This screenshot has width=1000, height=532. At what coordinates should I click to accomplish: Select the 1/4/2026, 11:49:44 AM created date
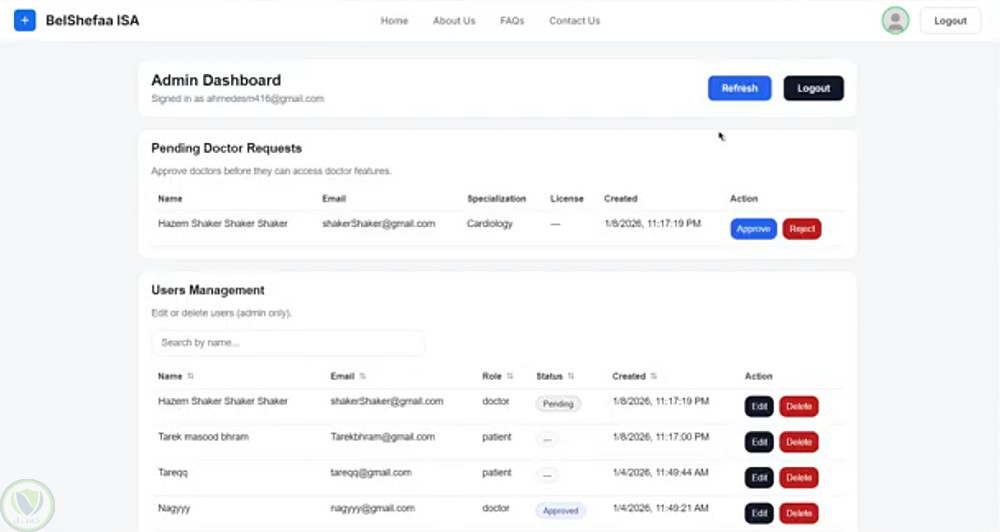point(660,473)
